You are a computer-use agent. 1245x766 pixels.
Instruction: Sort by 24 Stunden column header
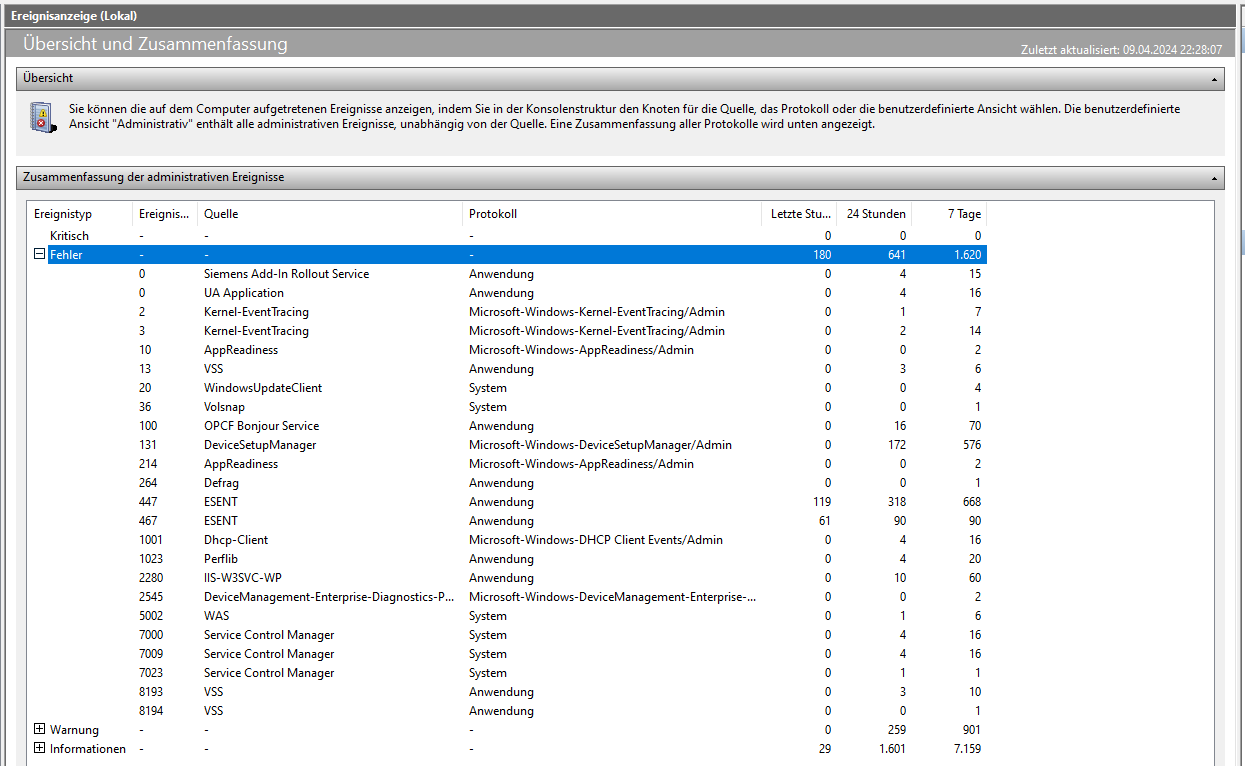click(875, 214)
